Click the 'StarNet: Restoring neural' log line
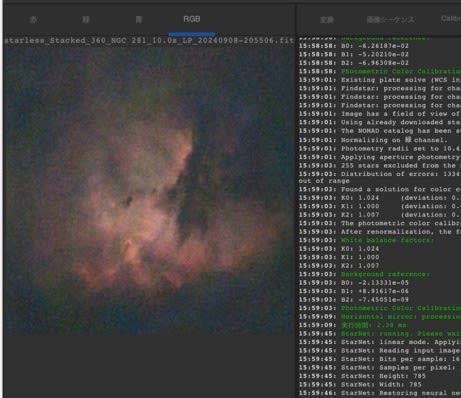This screenshot has width=461, height=398. coord(380,393)
